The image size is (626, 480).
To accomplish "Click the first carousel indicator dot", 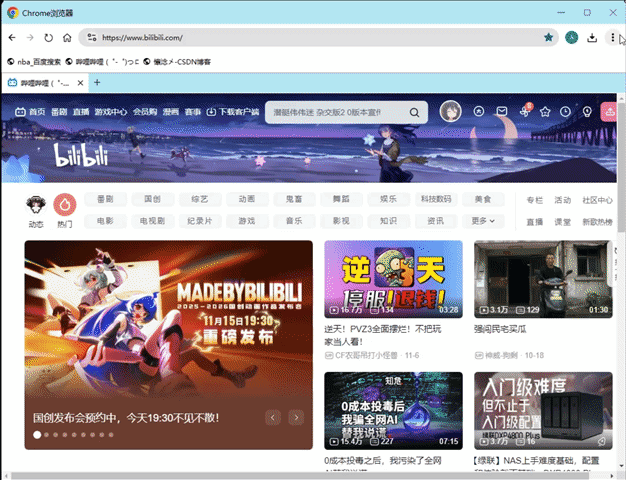I will [x=37, y=435].
